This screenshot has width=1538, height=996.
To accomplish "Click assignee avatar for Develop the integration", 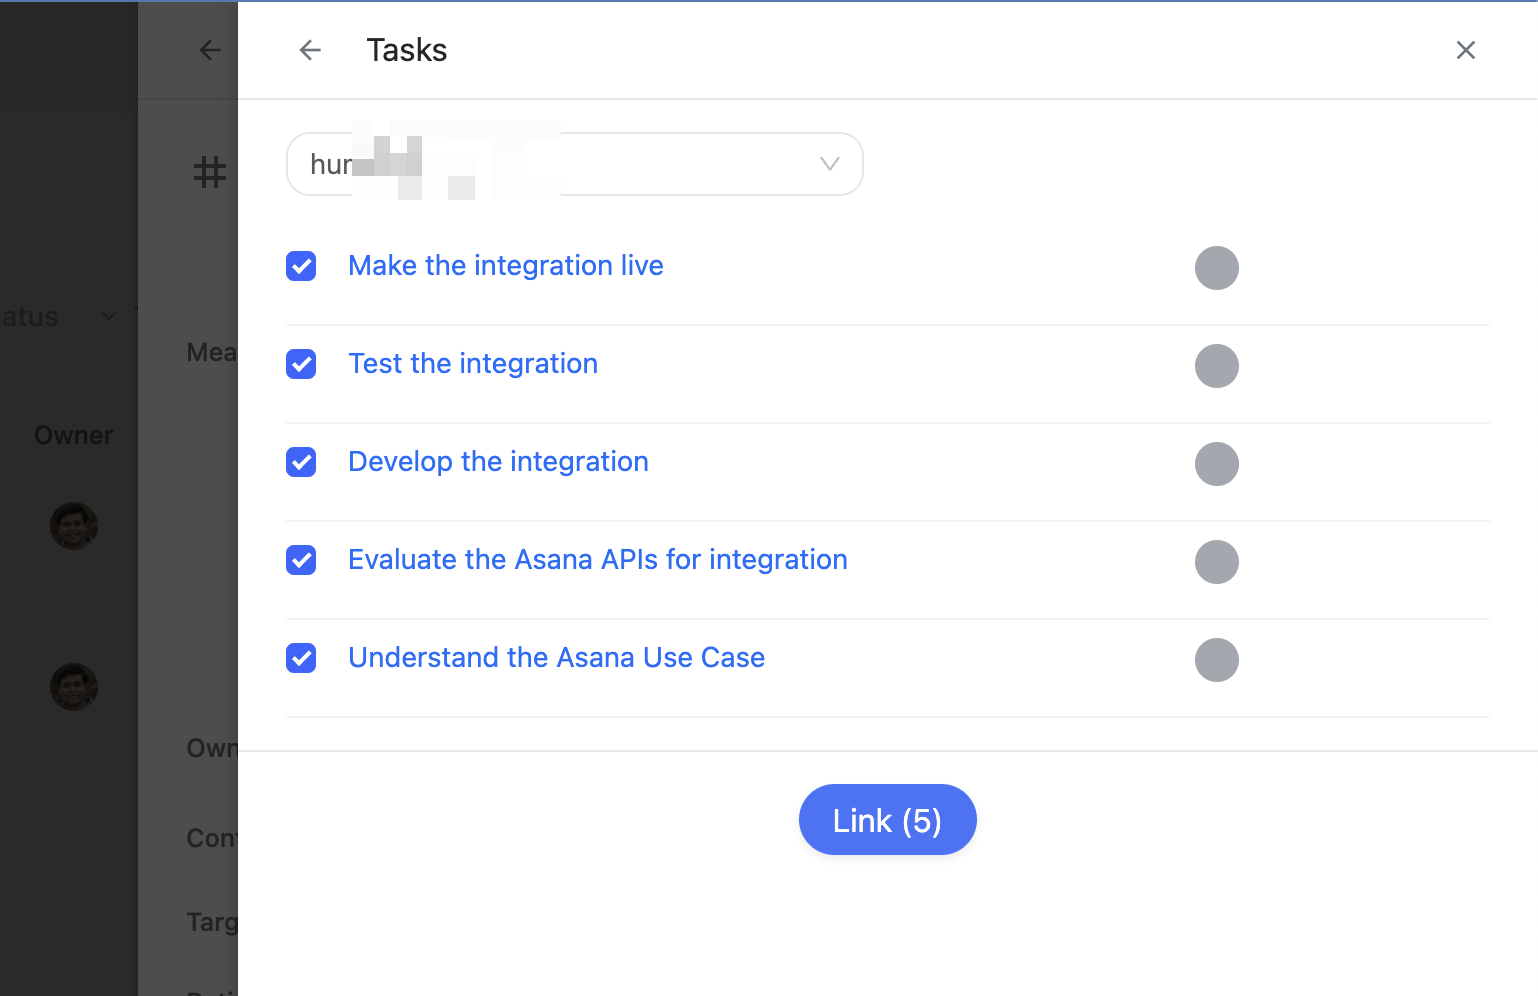I will coord(1217,464).
